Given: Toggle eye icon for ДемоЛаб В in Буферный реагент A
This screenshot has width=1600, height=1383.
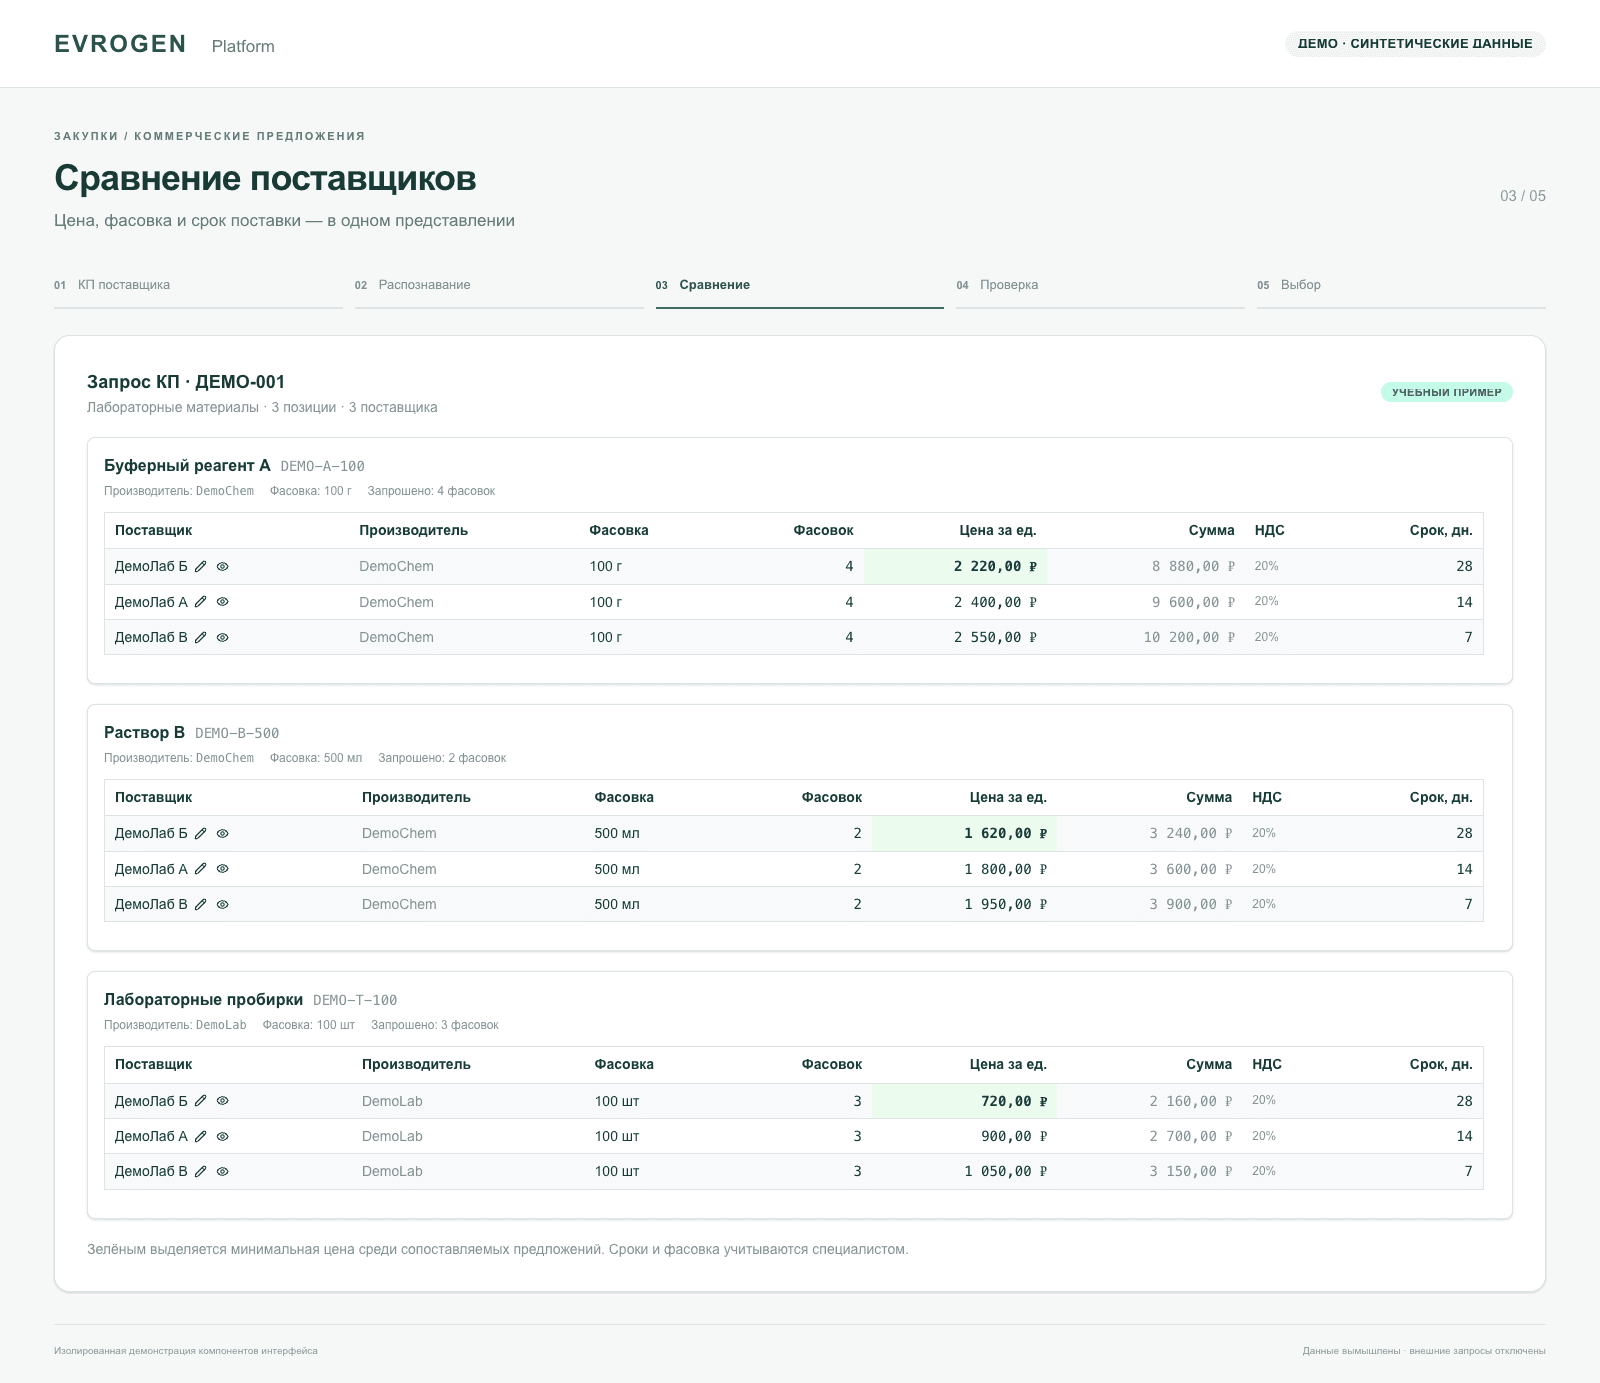Looking at the screenshot, I should (223, 637).
